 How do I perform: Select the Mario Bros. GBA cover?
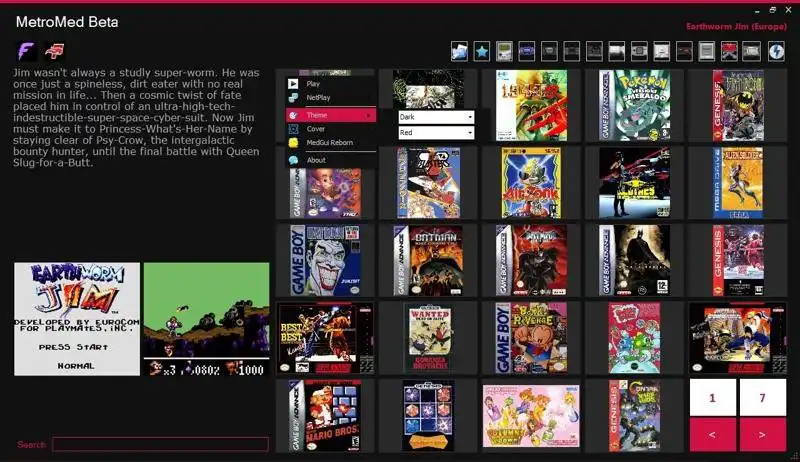[x=326, y=416]
